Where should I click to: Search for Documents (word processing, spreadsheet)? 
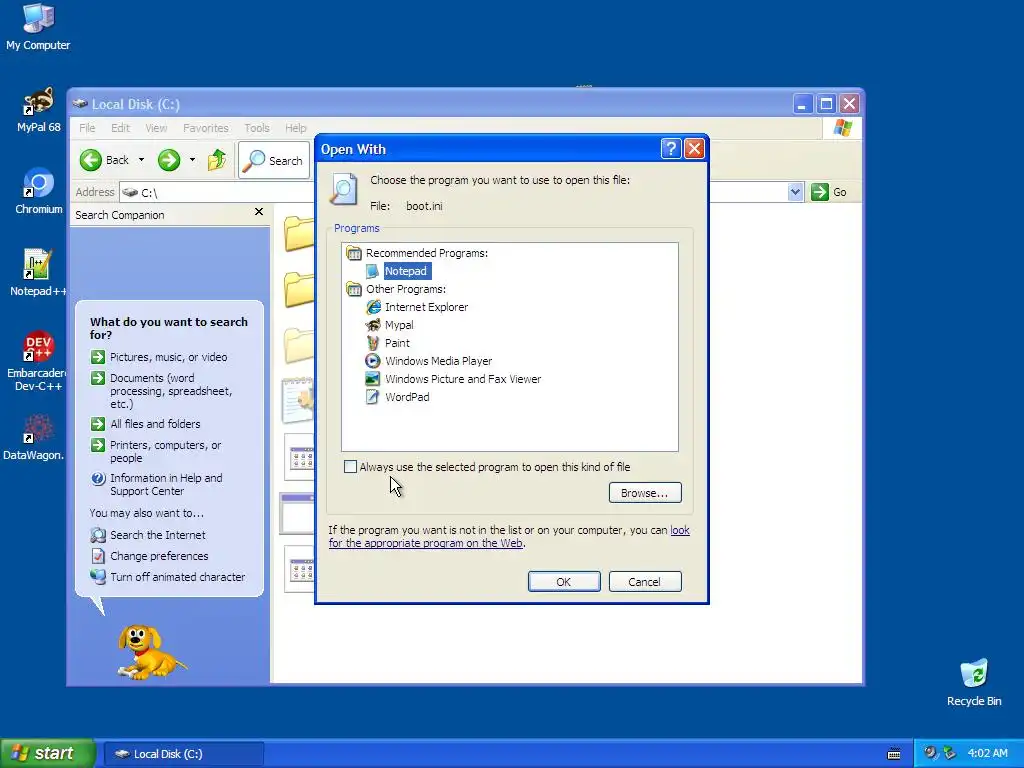161,391
